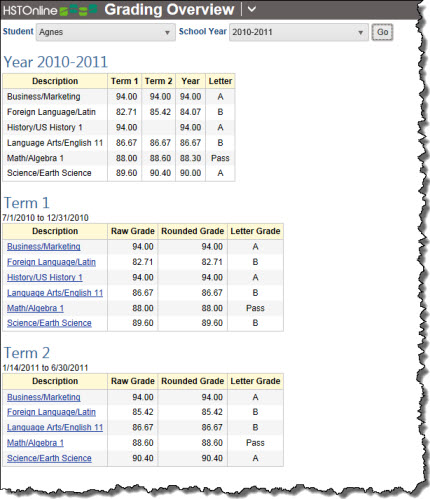The image size is (430, 499).
Task: Open Term 1 Business/Marketing link
Action: [44, 247]
